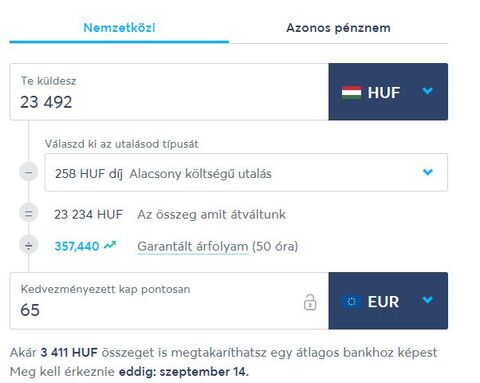Open the HUF currency dropdown
The image size is (480, 383).
point(388,92)
